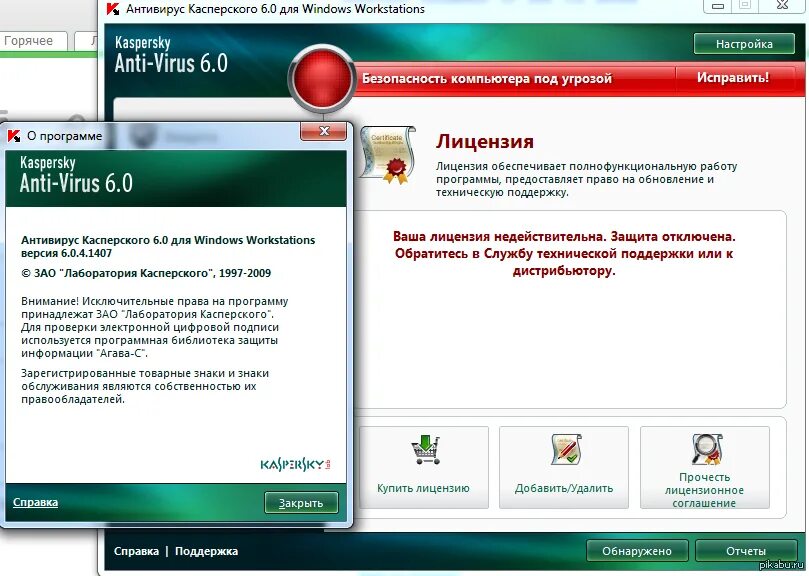Click the red security status indicator light

(322, 79)
